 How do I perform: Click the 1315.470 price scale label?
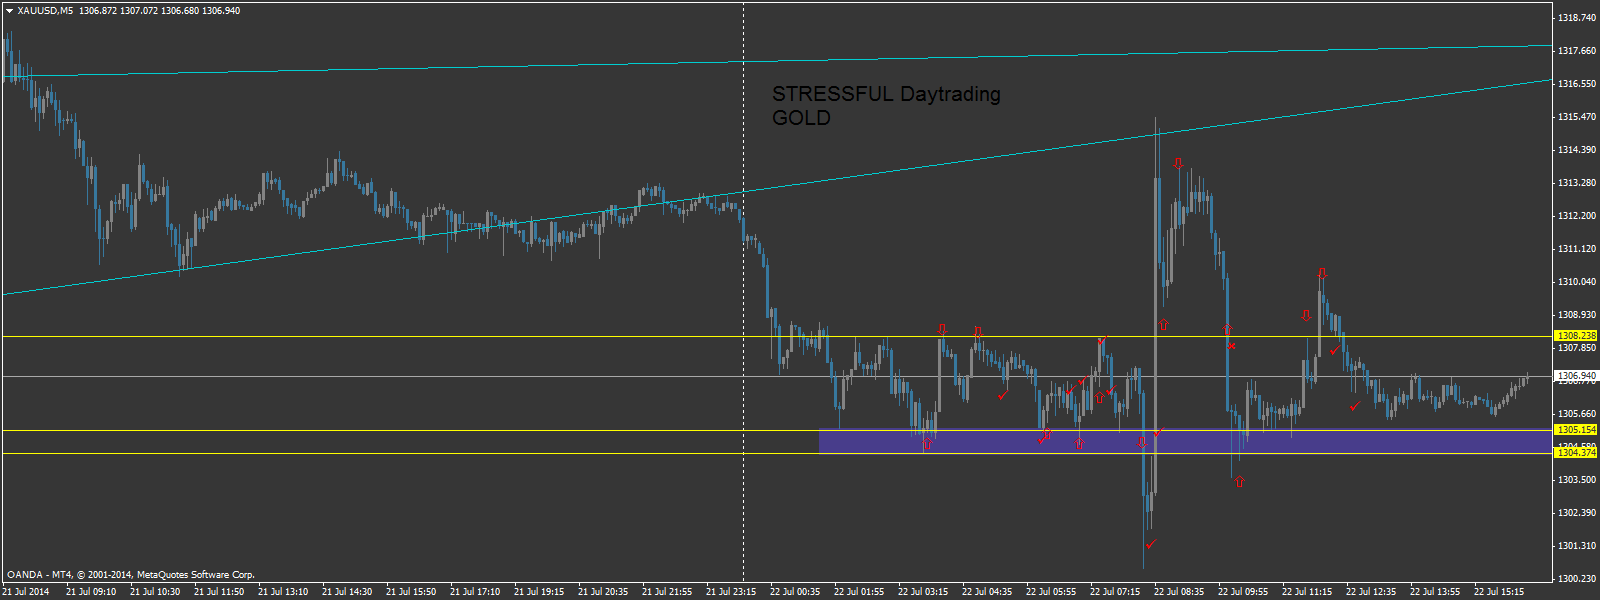coord(1577,117)
